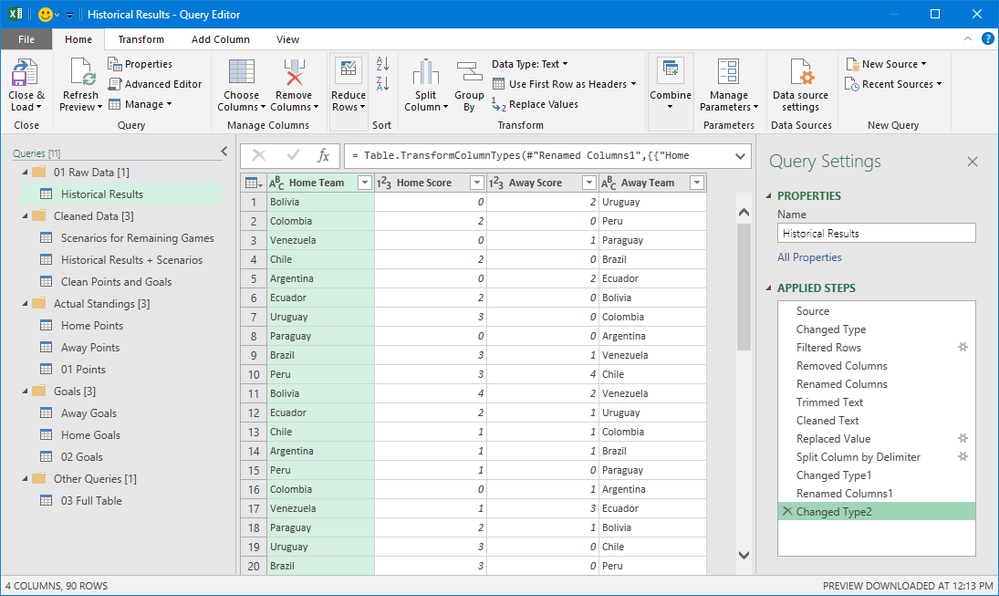This screenshot has width=999, height=596.
Task: Confirm formula with checkmark icon
Action: coord(293,156)
